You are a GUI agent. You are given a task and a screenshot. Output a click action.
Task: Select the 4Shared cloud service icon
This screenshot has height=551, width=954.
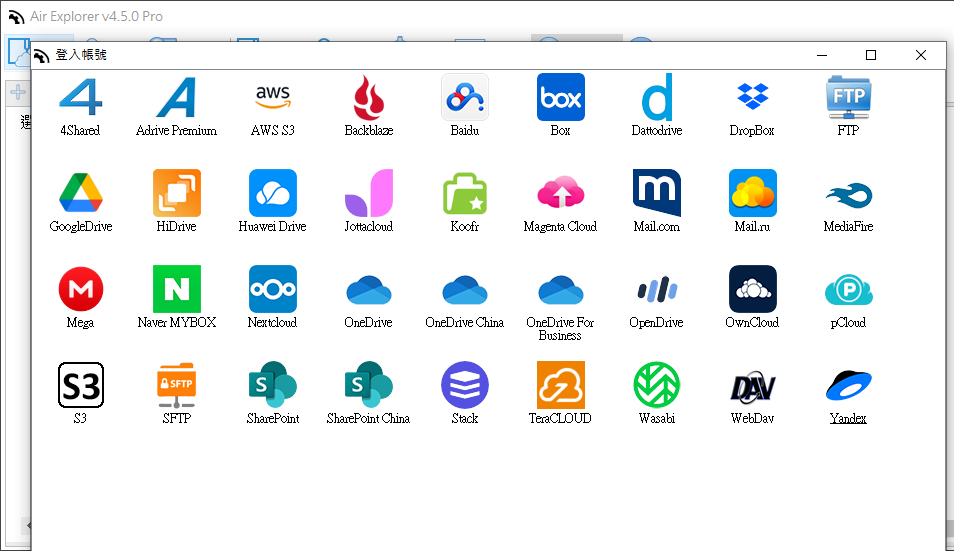click(x=80, y=97)
